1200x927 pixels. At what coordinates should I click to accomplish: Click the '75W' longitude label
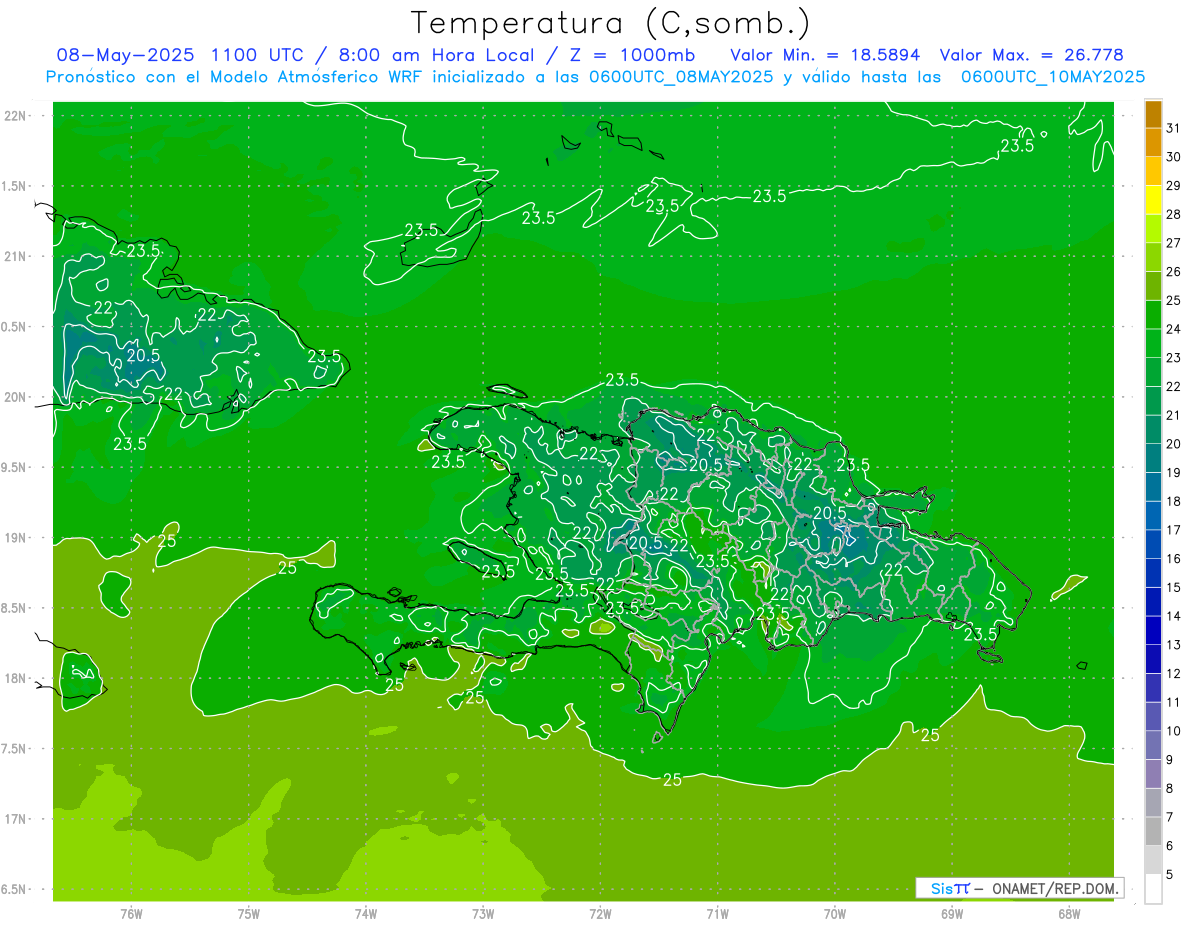coord(249,913)
